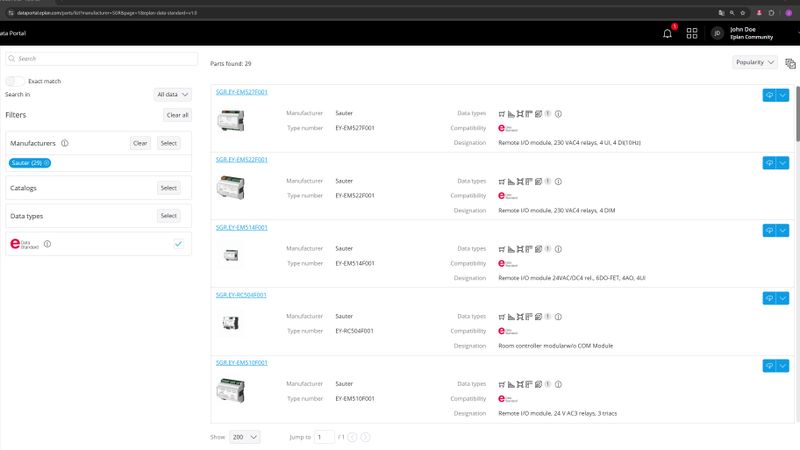800x450 pixels.
Task: Expand download options for EY-EM522F001
Action: [783, 163]
